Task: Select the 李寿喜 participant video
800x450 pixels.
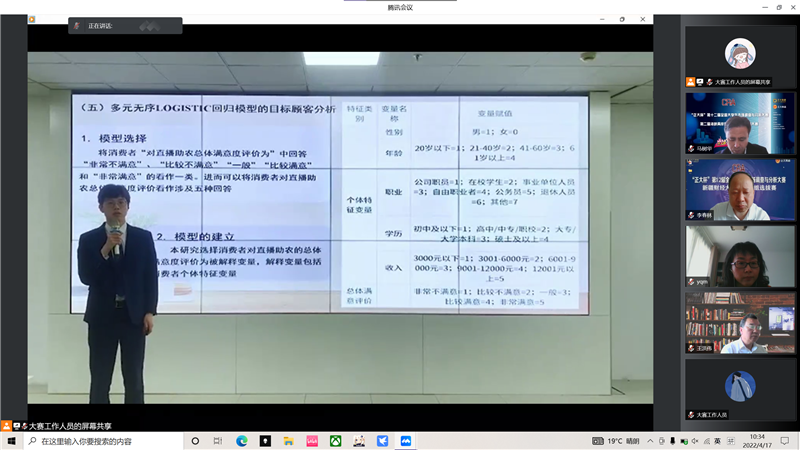Action: [740, 189]
